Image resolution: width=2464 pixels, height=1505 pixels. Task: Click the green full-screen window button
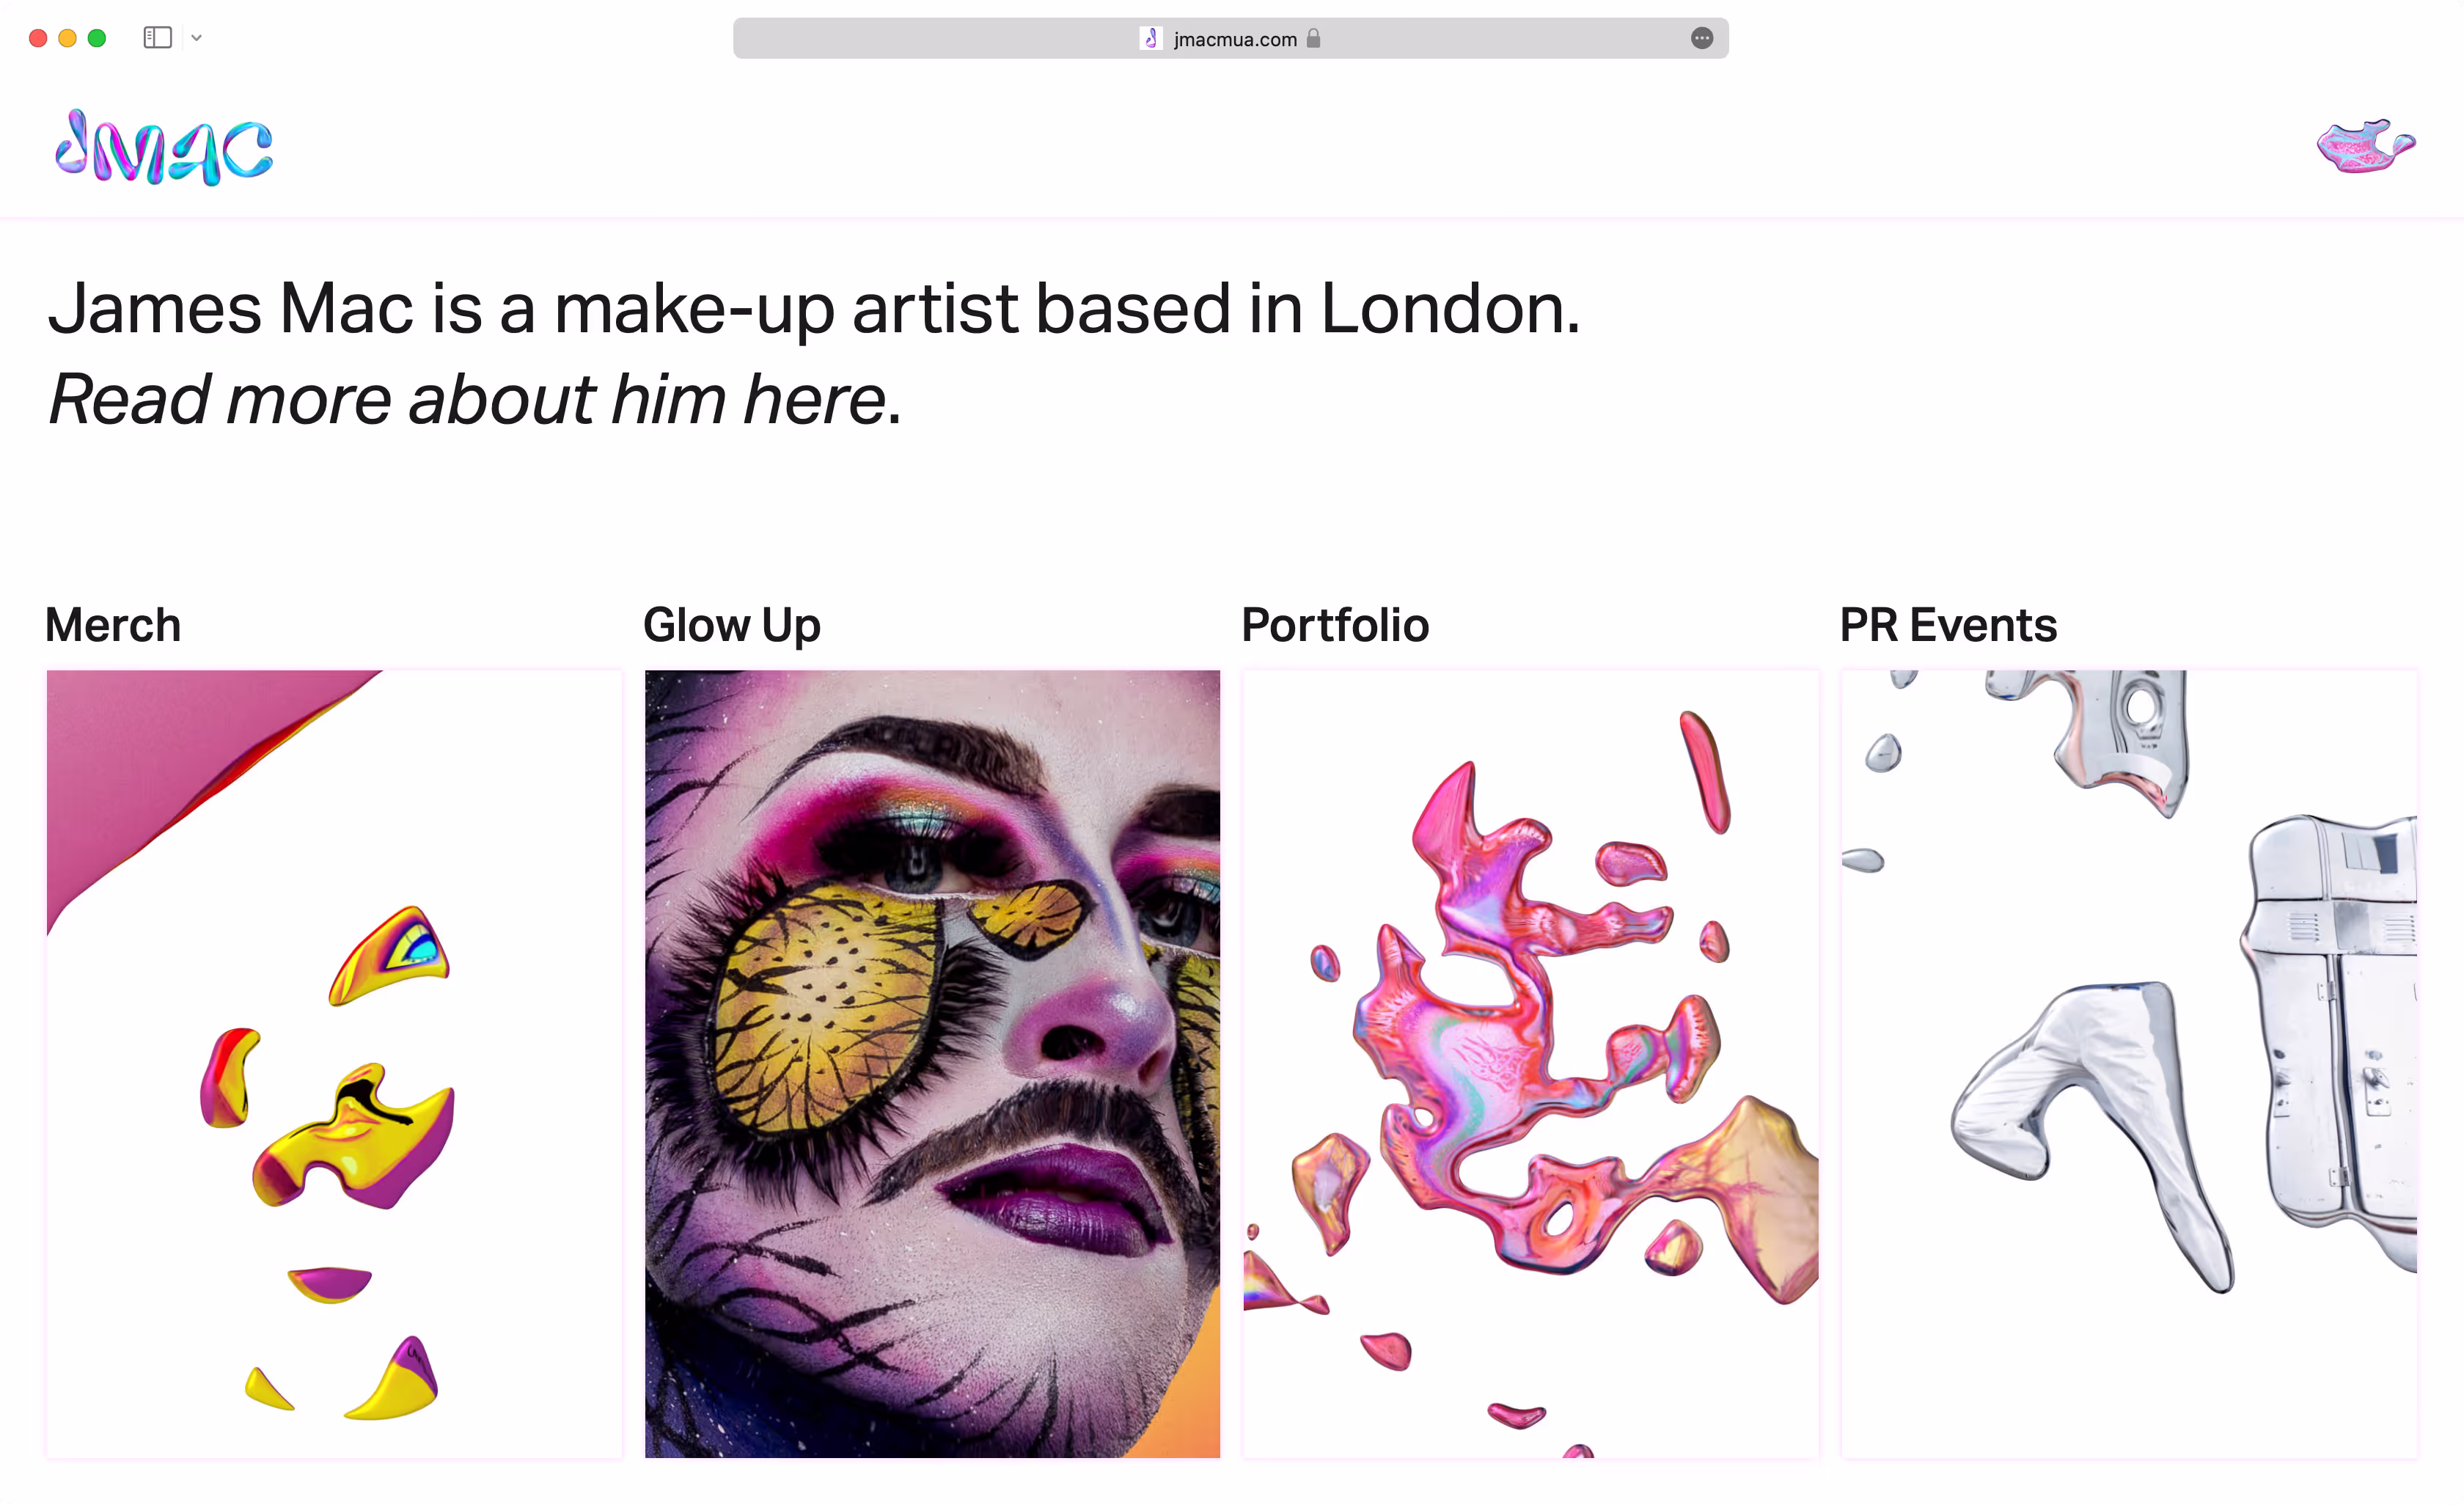(97, 38)
